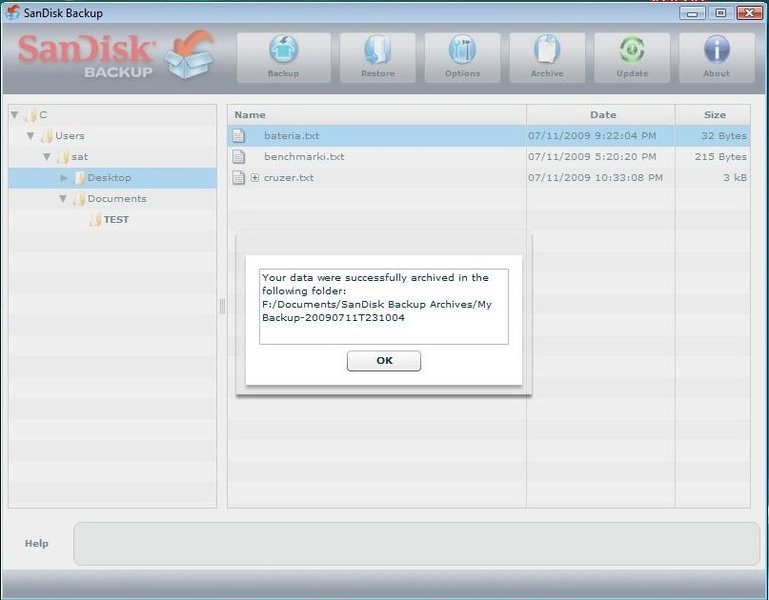Minimize the SanDisk Backup window
Viewport: 769px width, 600px height.
[x=692, y=13]
